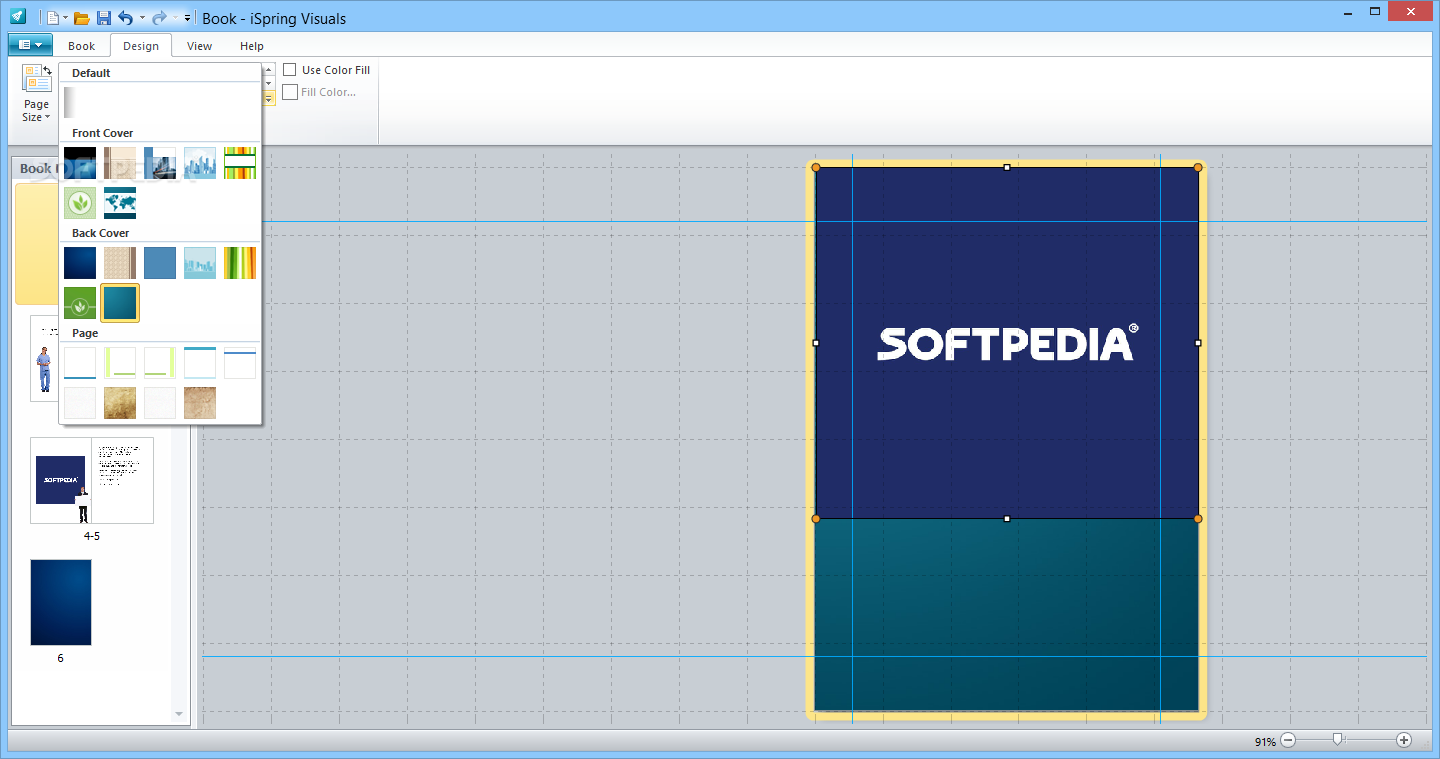Create a new document from the quick access toolbar
Viewport: 1440px width, 759px height.
(x=53, y=18)
